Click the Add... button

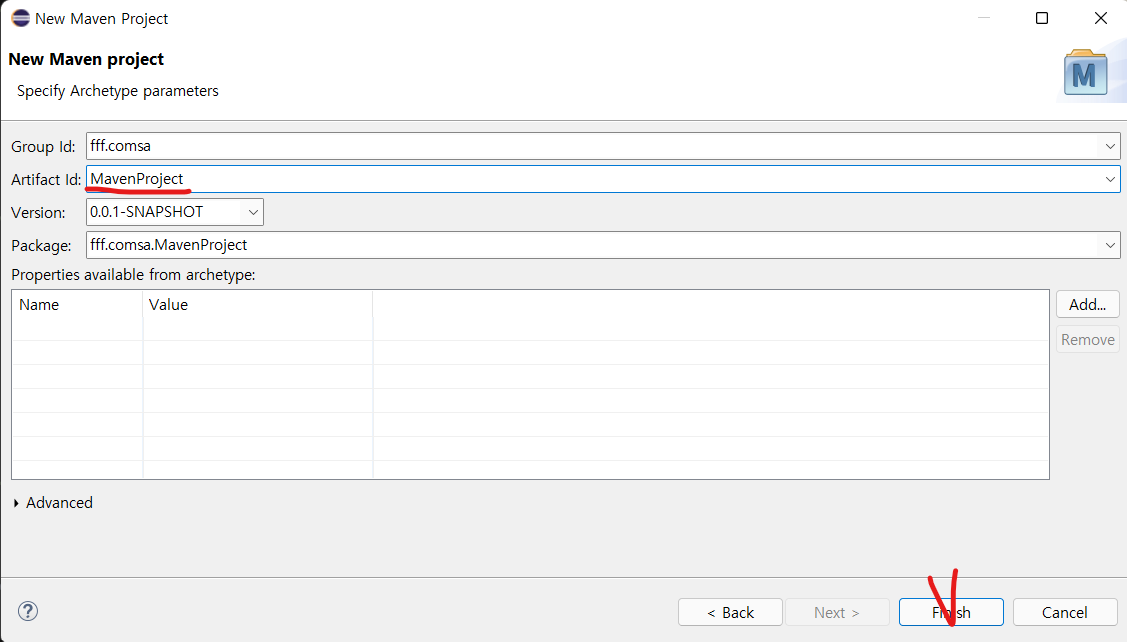(1087, 304)
